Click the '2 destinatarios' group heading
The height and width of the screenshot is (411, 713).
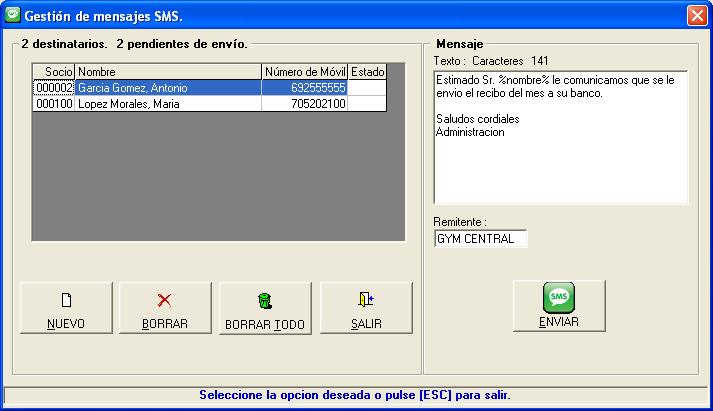[x=135, y=44]
